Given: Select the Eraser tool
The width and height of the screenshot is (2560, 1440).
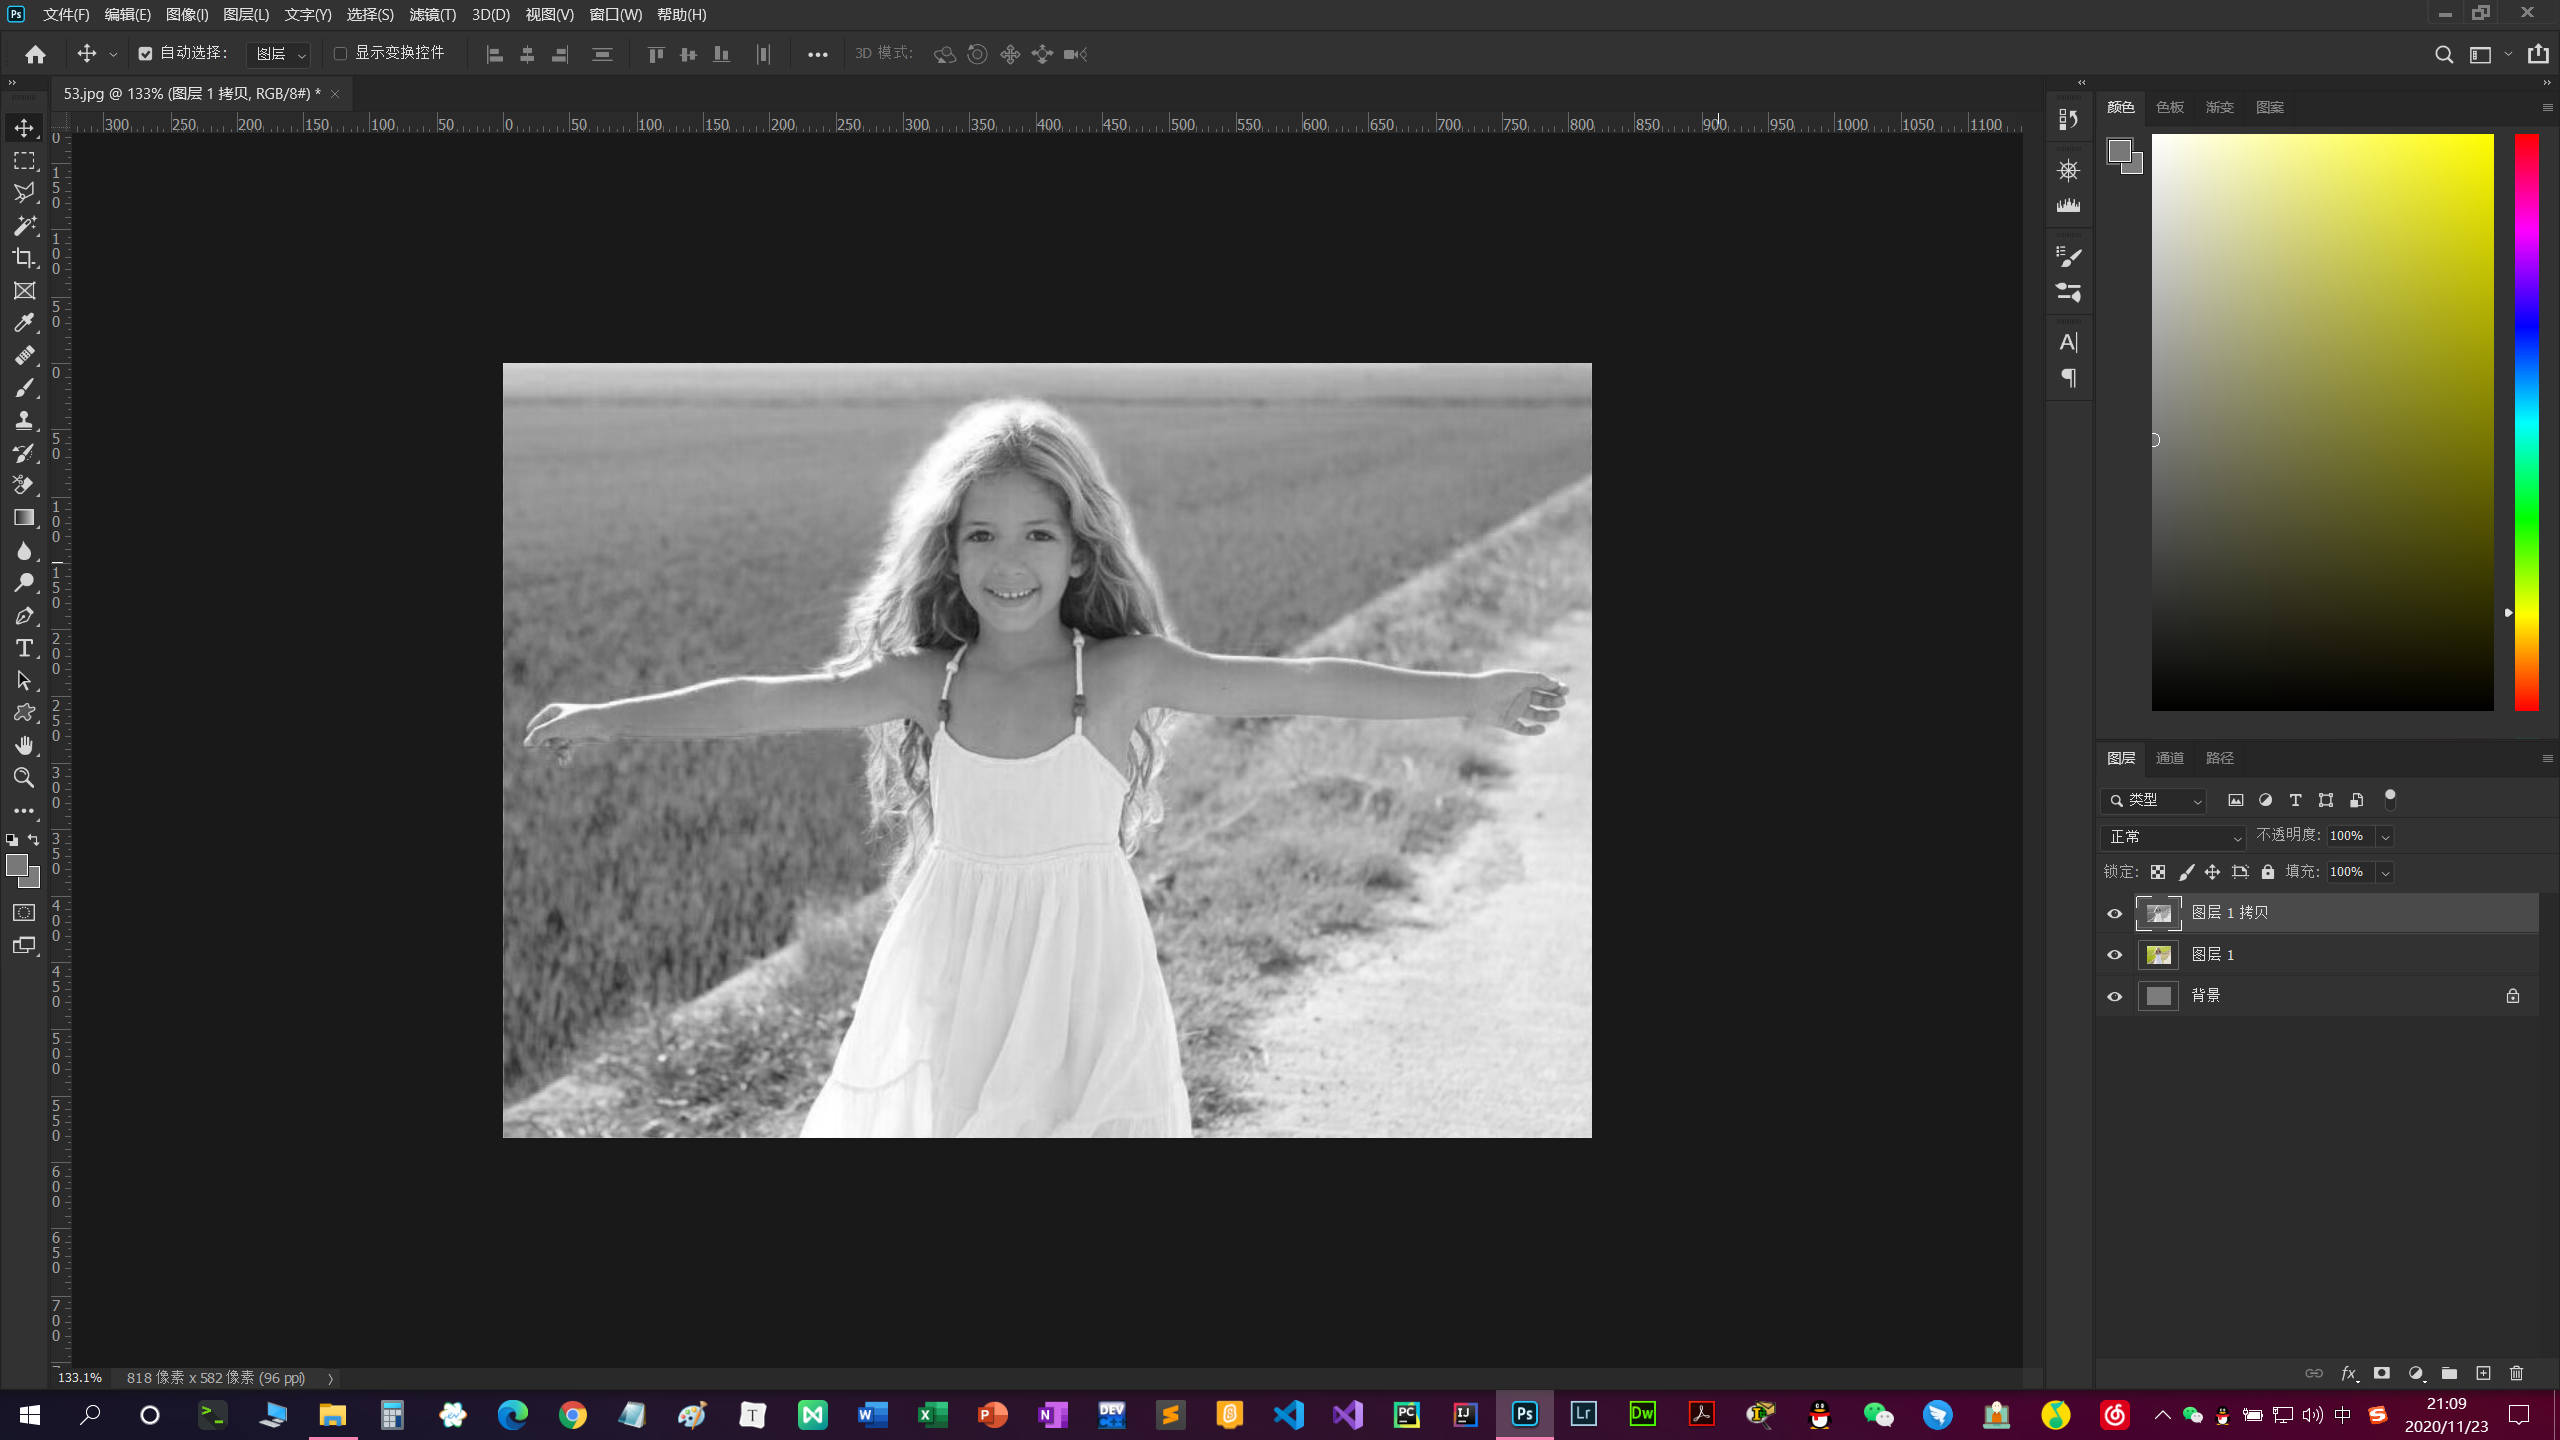Looking at the screenshot, I should 24,485.
